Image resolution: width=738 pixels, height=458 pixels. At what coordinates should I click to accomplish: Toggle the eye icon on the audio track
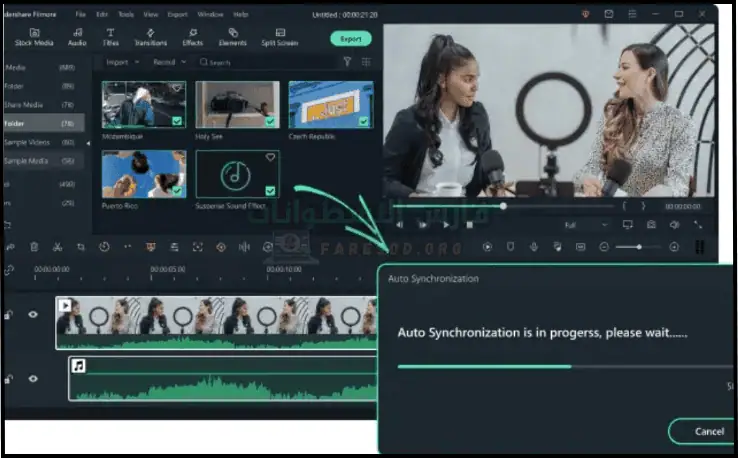(33, 379)
